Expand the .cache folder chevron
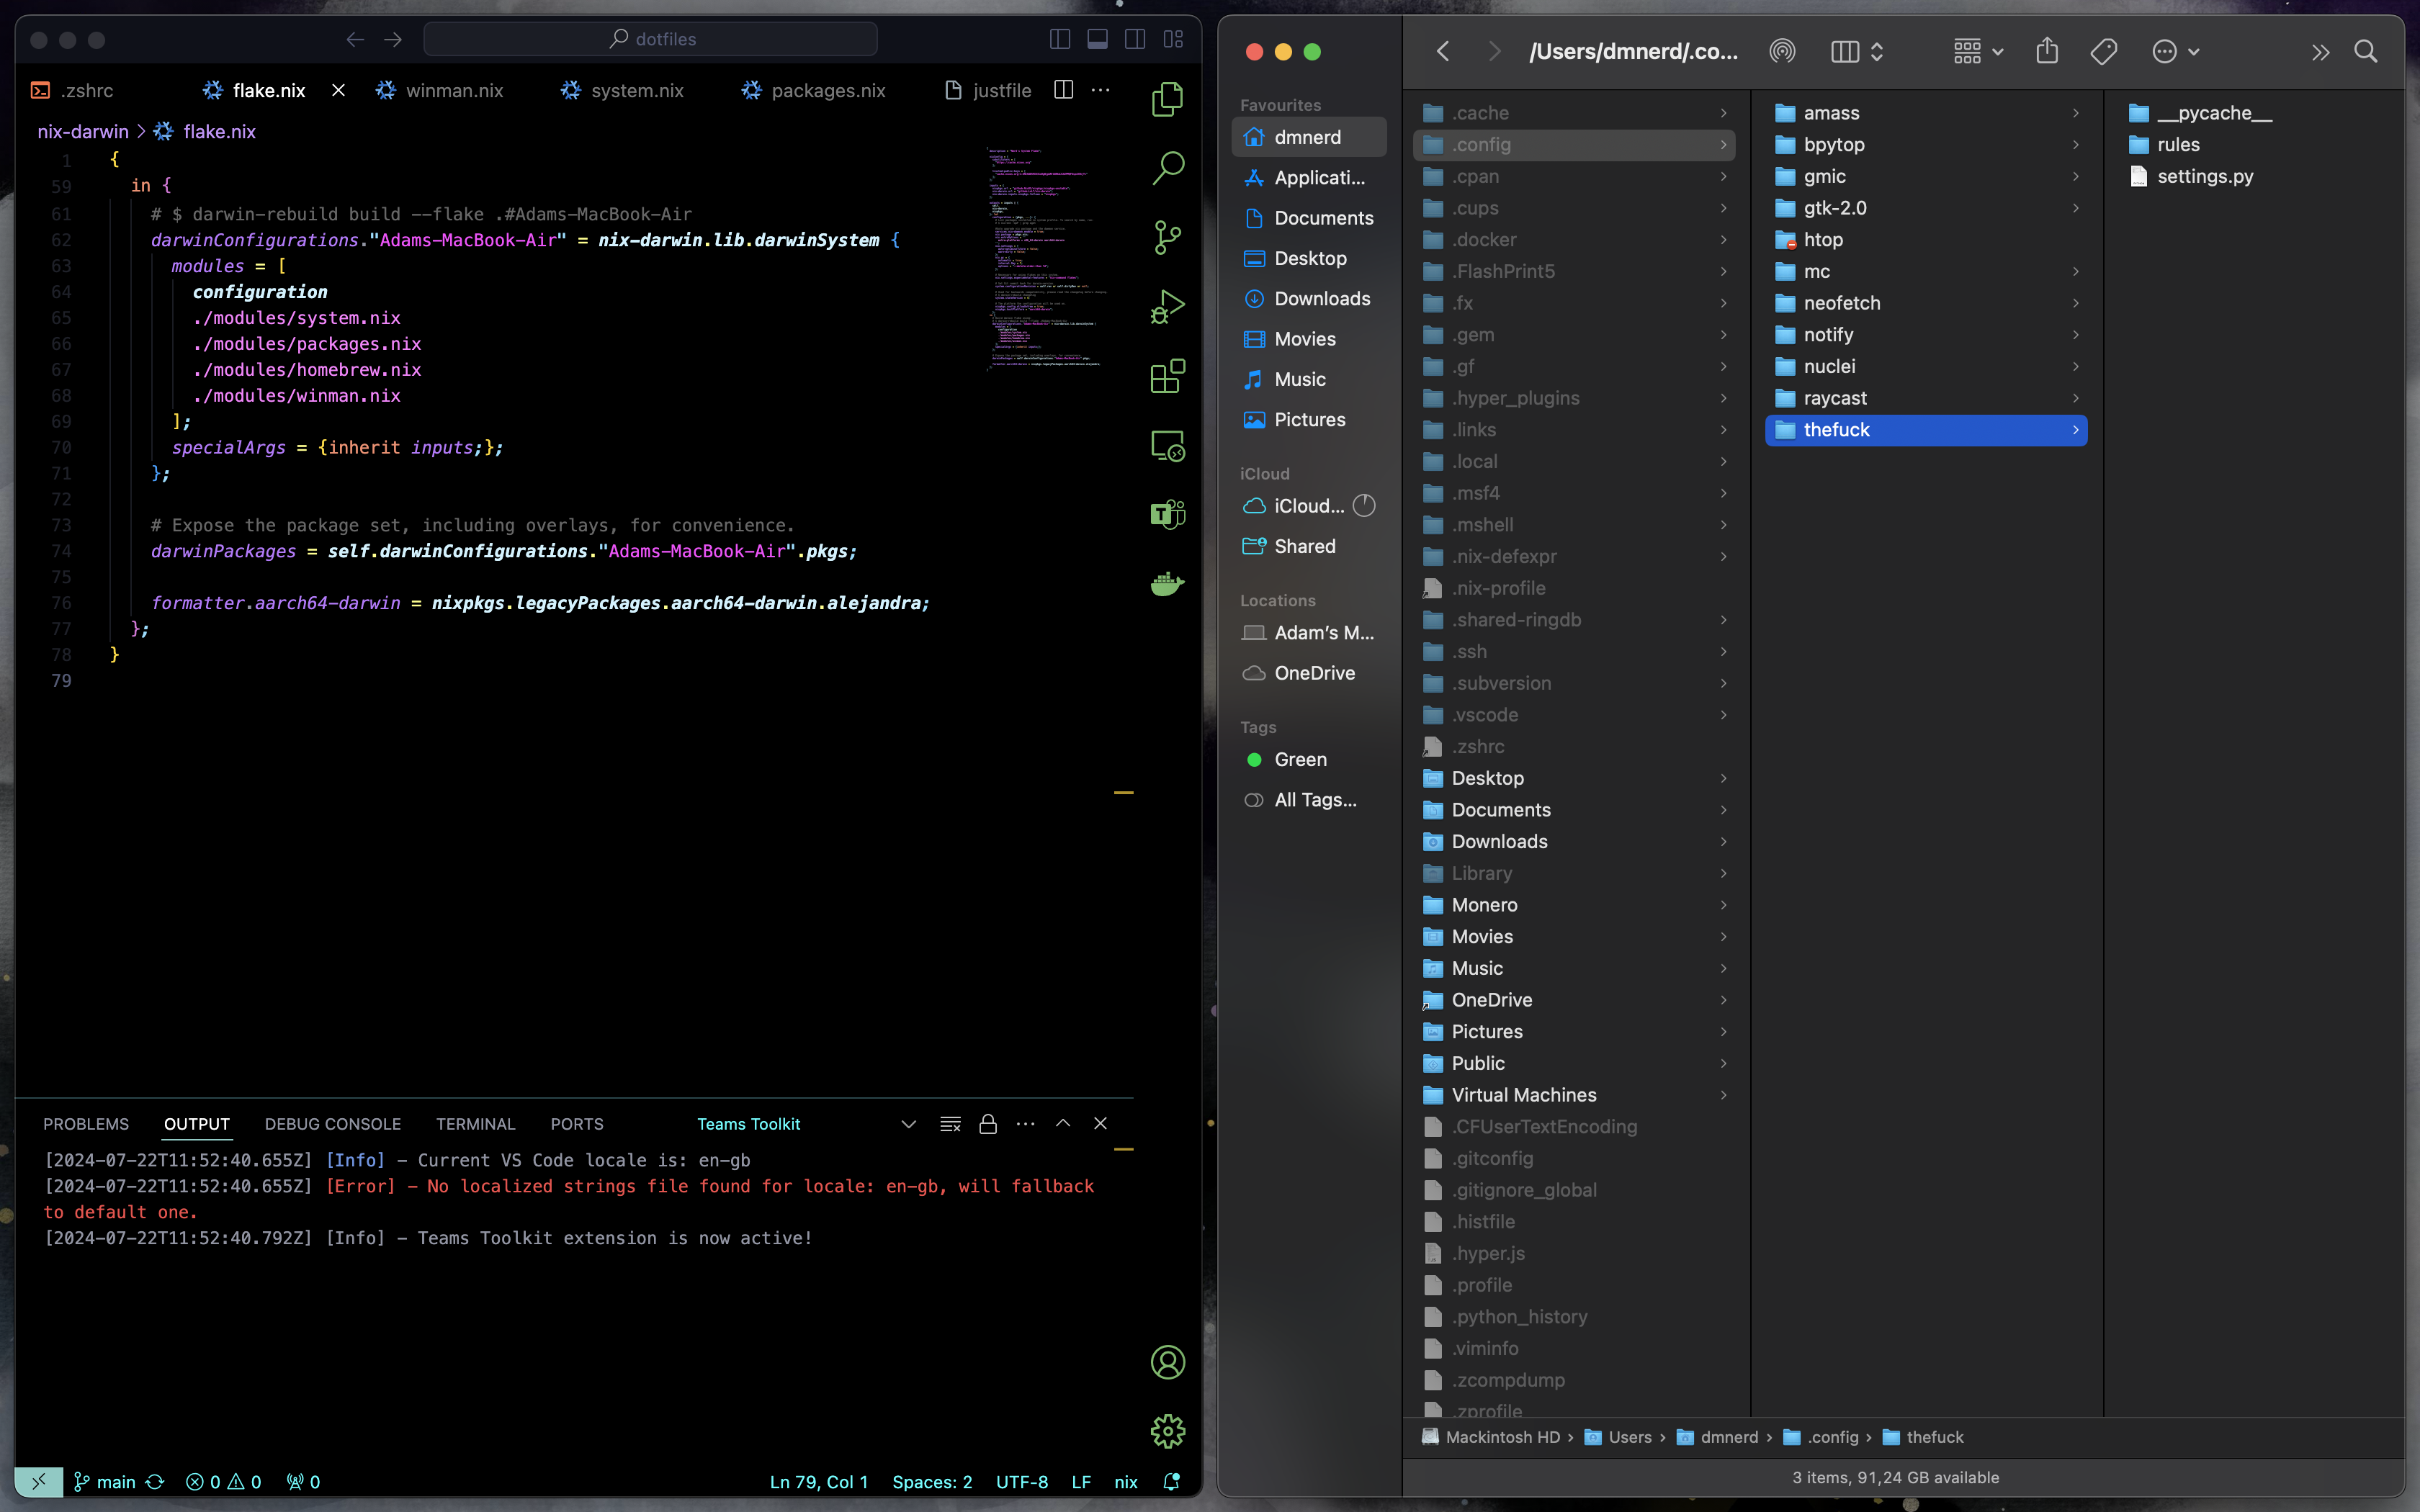The image size is (2420, 1512). [1723, 113]
